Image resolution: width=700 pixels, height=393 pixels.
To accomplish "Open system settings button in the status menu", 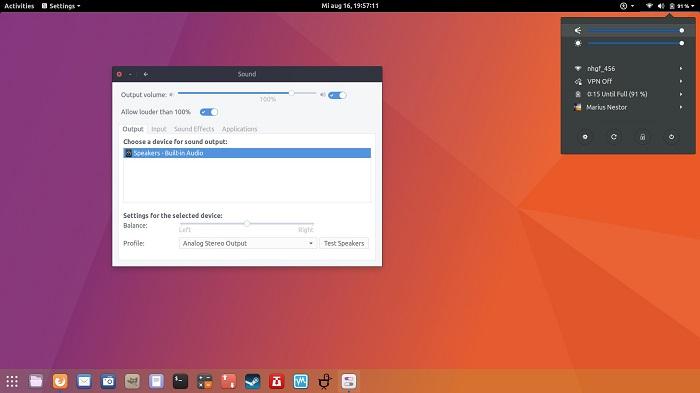I will (x=585, y=137).
